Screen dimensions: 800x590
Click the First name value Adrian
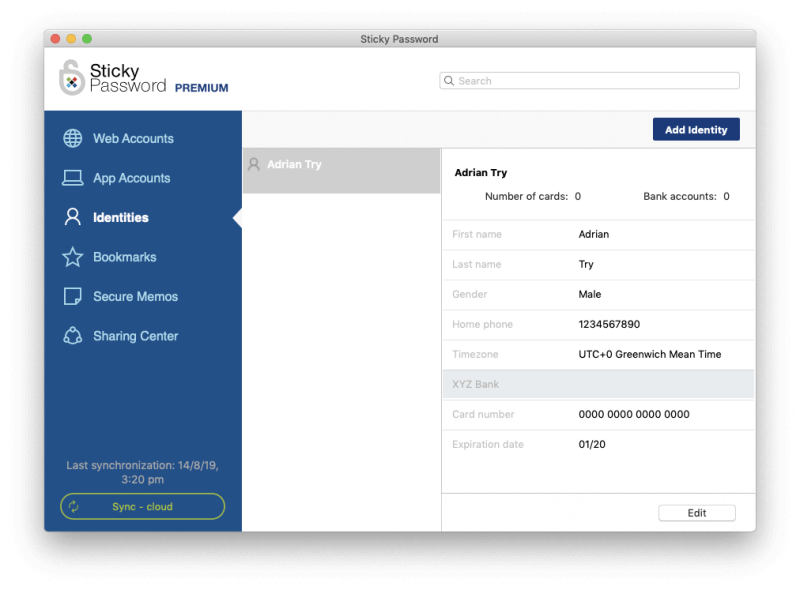tap(593, 234)
